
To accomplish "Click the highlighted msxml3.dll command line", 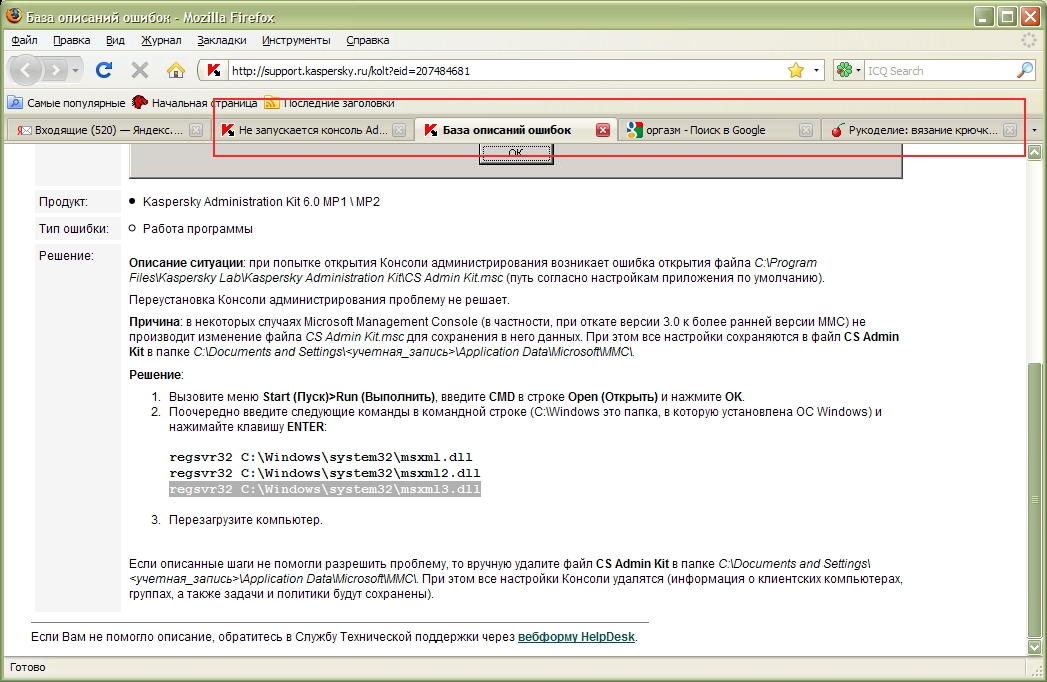I will coord(325,489).
